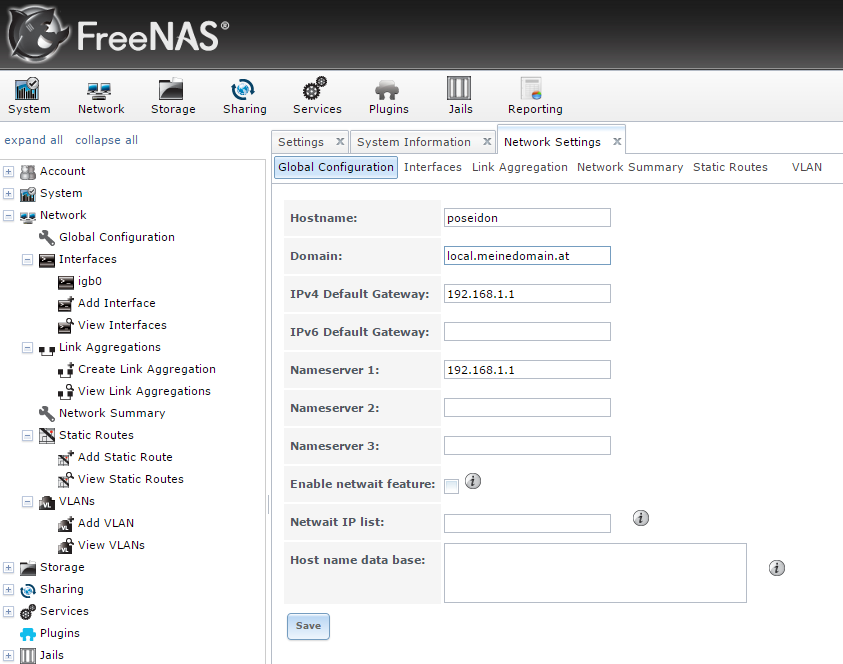The image size is (843, 664).
Task: Open the Plugins toolbar icon
Action: [x=387, y=90]
